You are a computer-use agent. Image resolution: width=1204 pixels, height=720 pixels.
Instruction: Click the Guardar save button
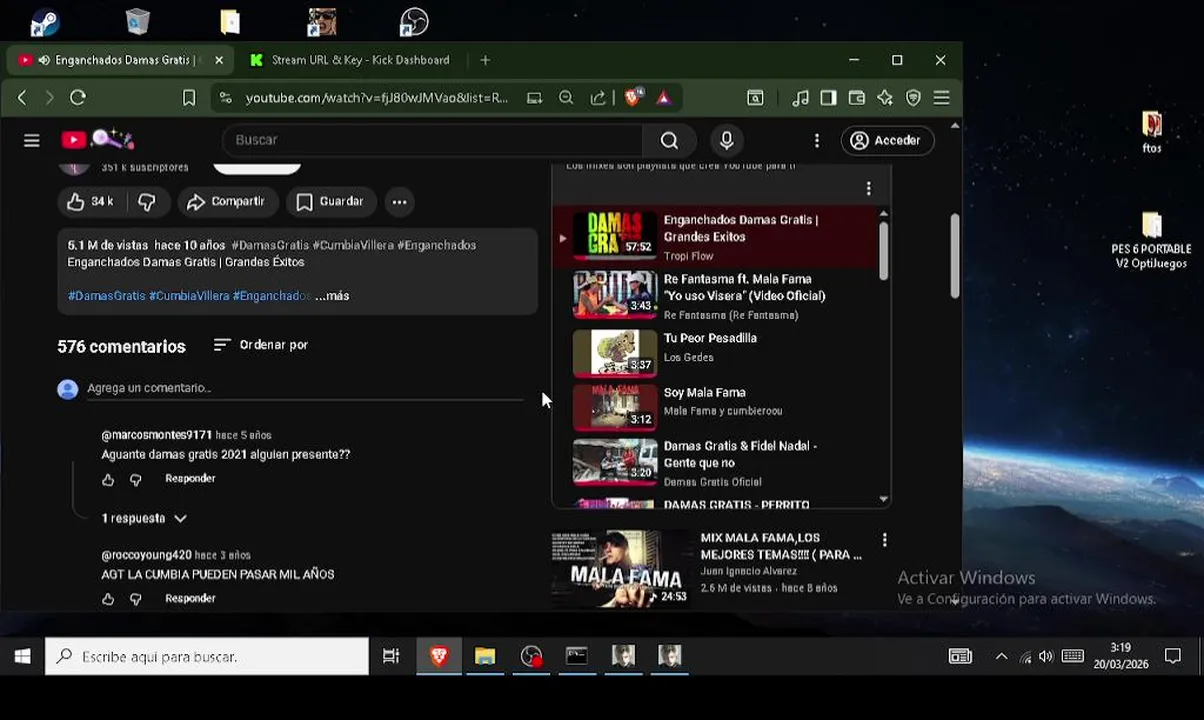point(330,202)
